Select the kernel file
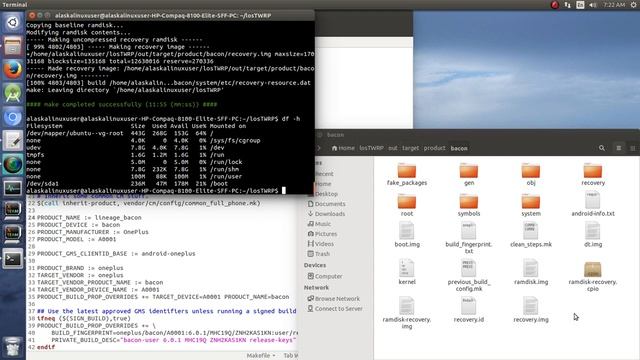 coord(407,273)
